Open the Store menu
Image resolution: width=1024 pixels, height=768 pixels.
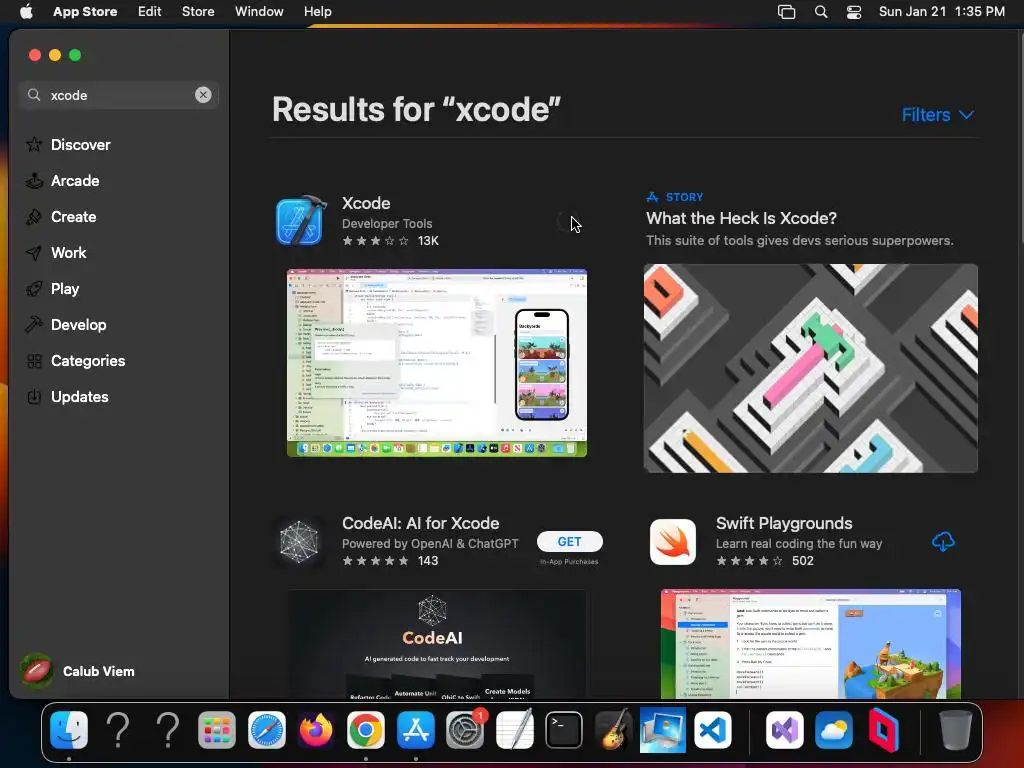(x=198, y=12)
